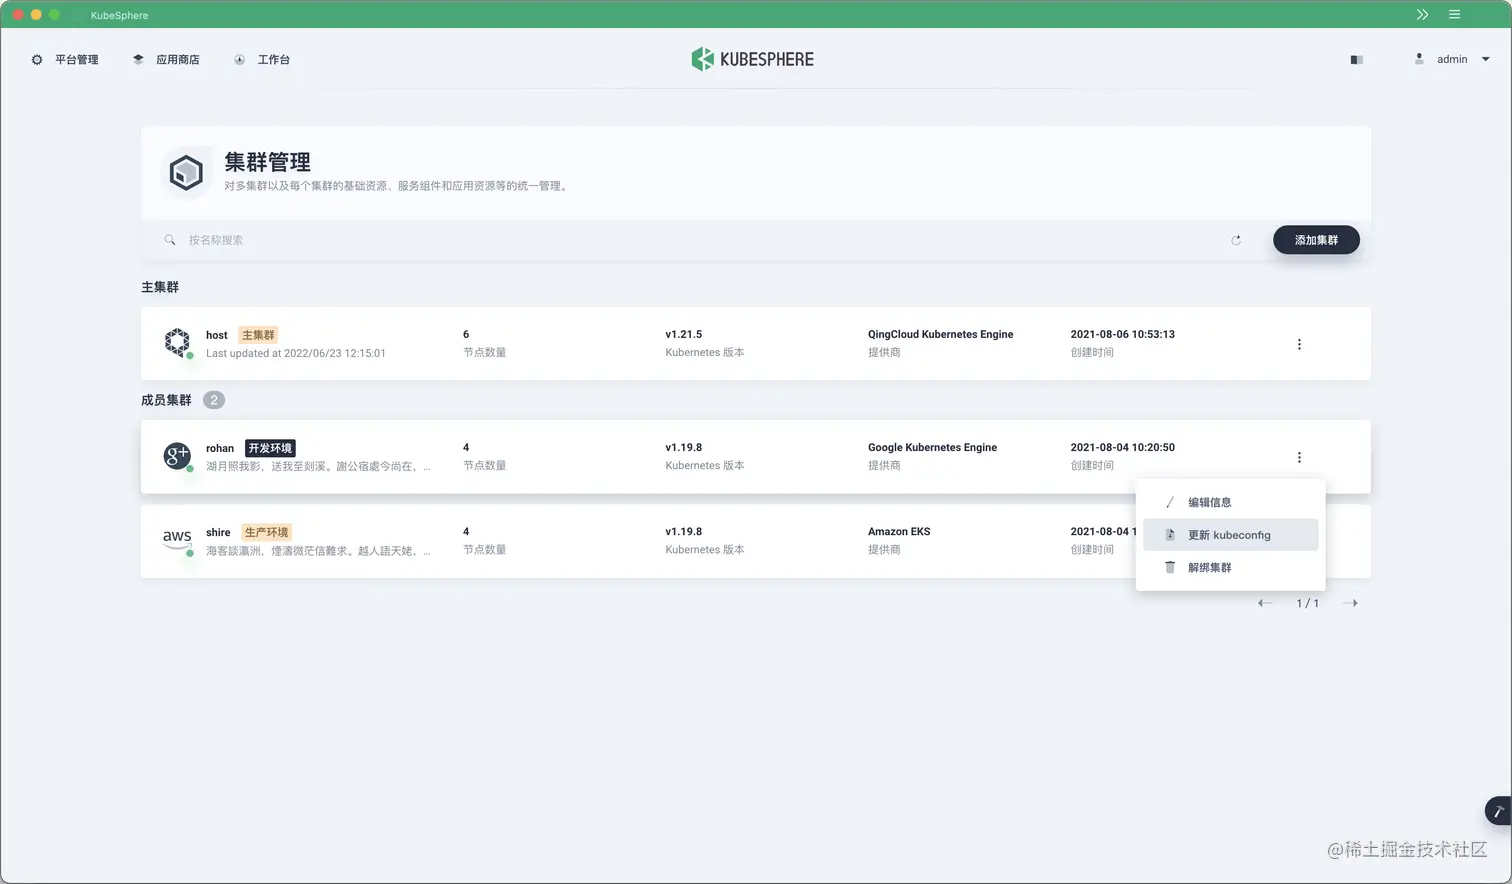Screen dimensions: 1512x884
Task: Select 更新 kubeconfig from the context menu
Action: coord(1230,535)
